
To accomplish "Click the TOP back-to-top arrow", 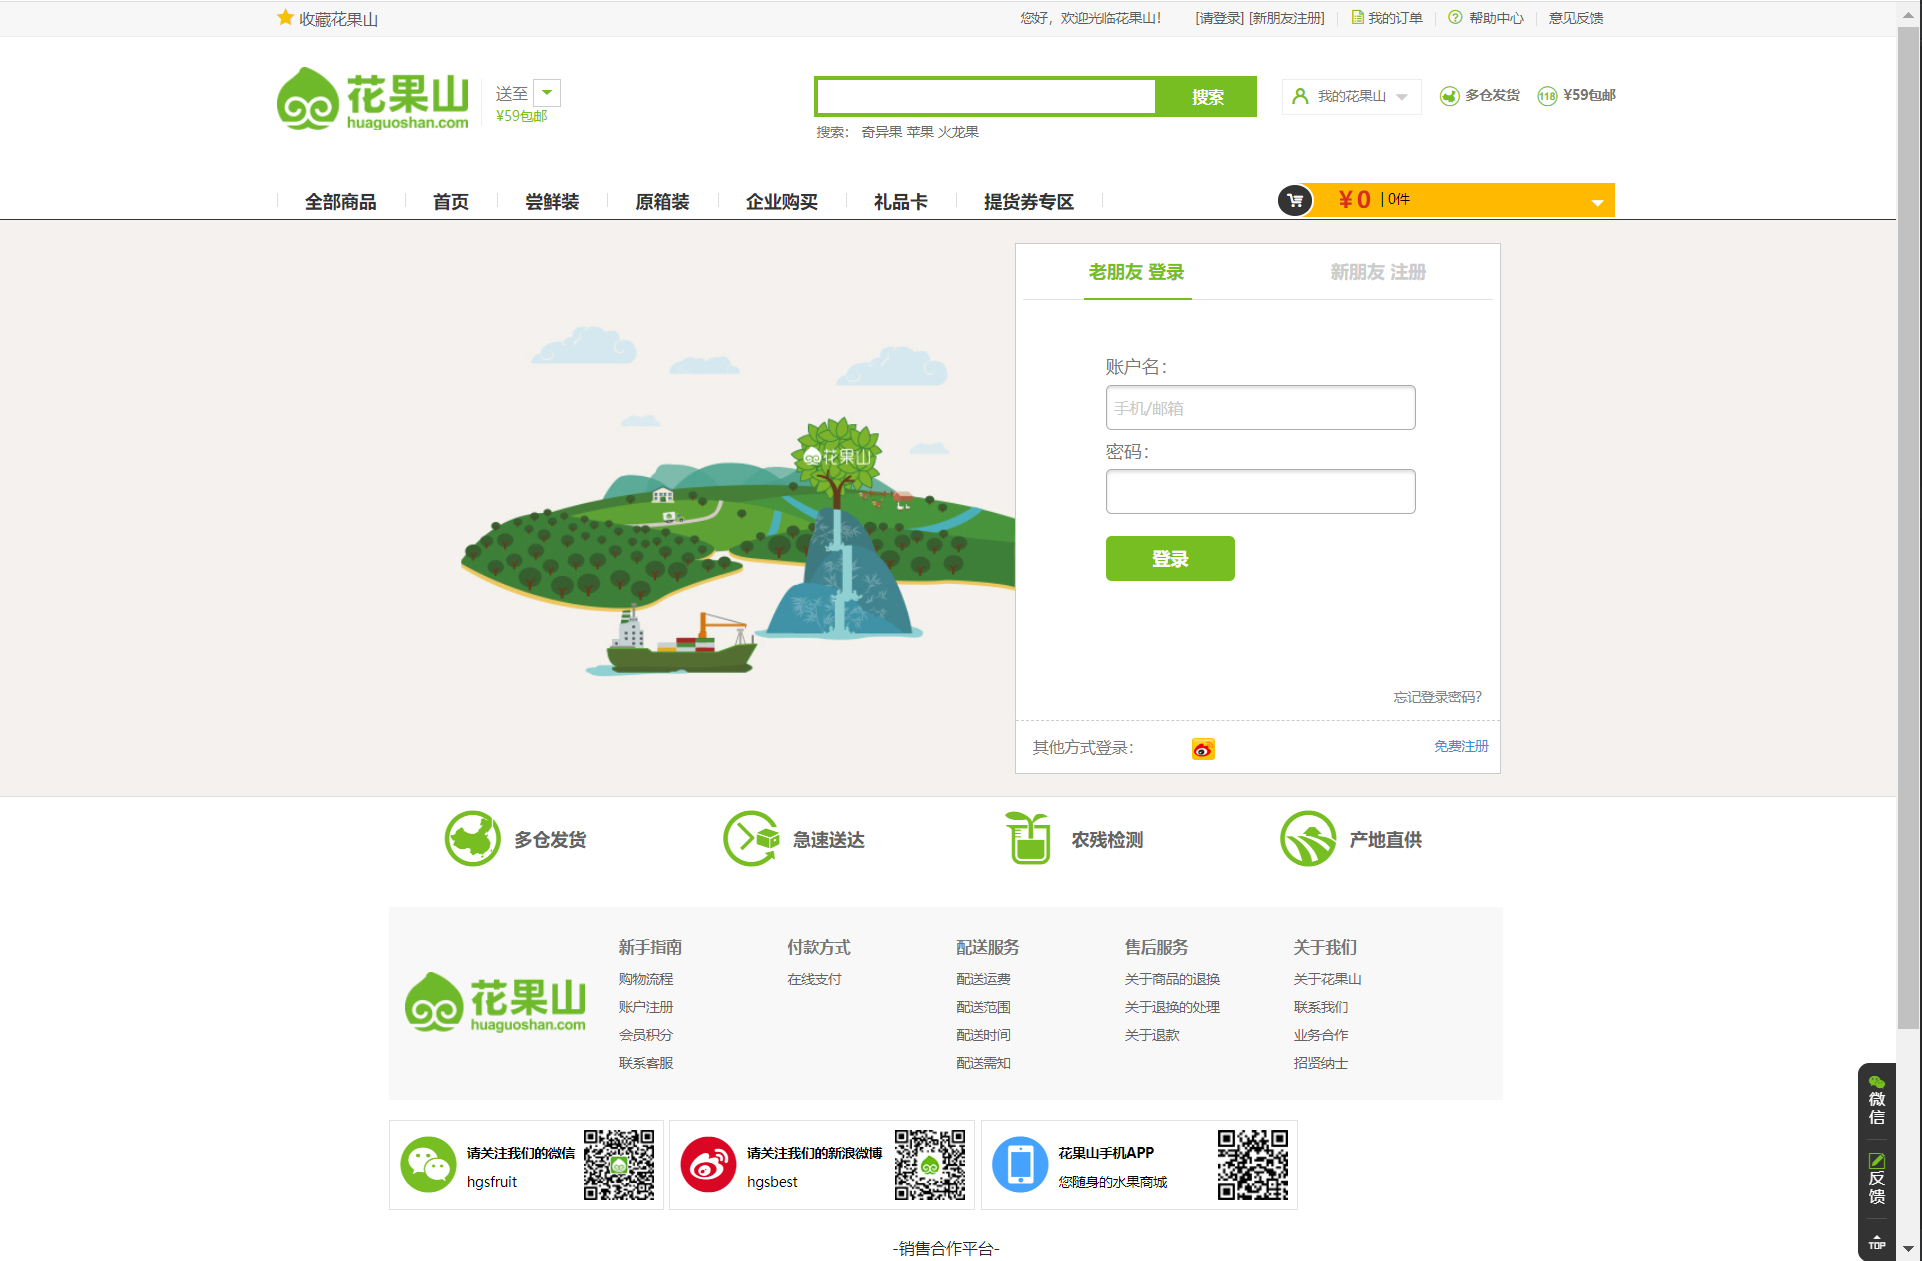I will point(1877,1242).
